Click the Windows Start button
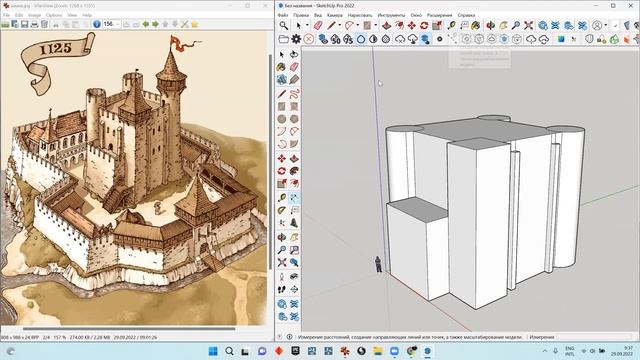640x360 pixels. click(x=213, y=351)
